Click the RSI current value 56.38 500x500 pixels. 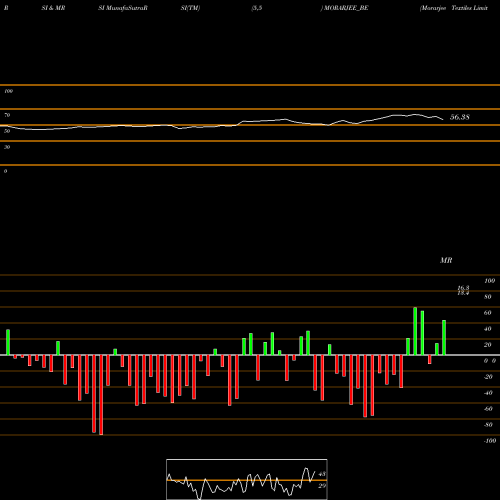460,117
